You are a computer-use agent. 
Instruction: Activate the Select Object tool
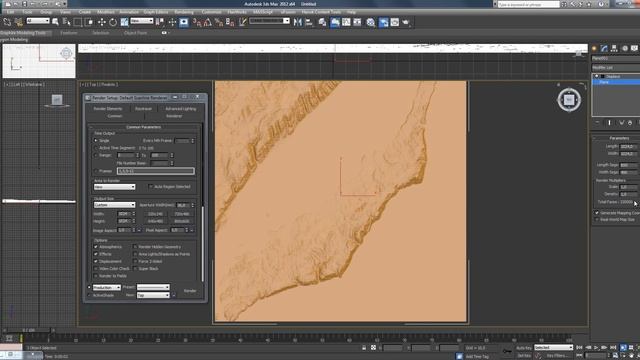[x=56, y=22]
